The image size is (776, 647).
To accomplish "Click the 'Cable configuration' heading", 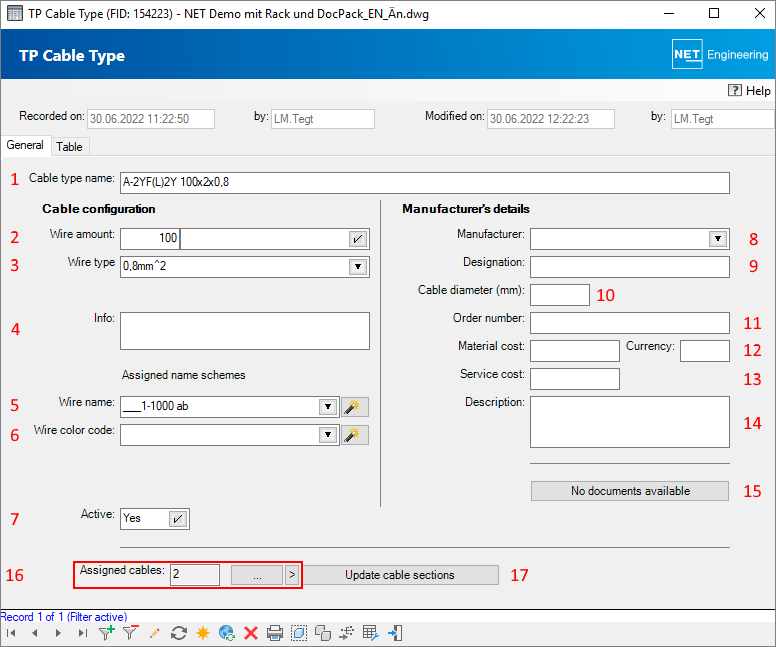I will 98,209.
